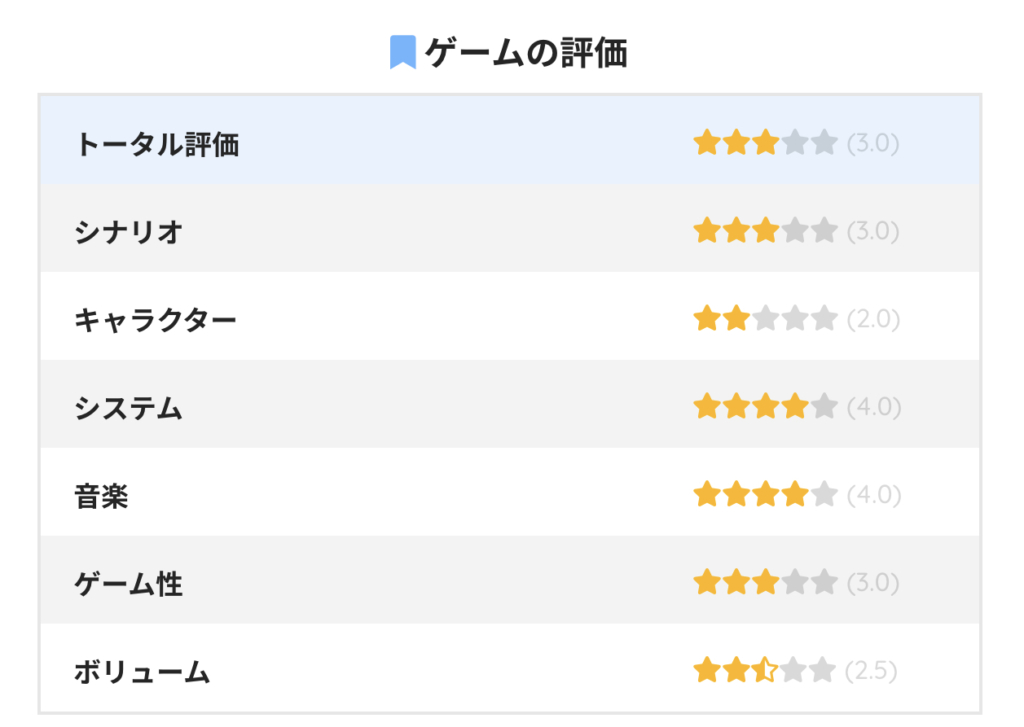1024x727 pixels.
Task: Click the star rating for ゲーム性
Action: point(765,582)
